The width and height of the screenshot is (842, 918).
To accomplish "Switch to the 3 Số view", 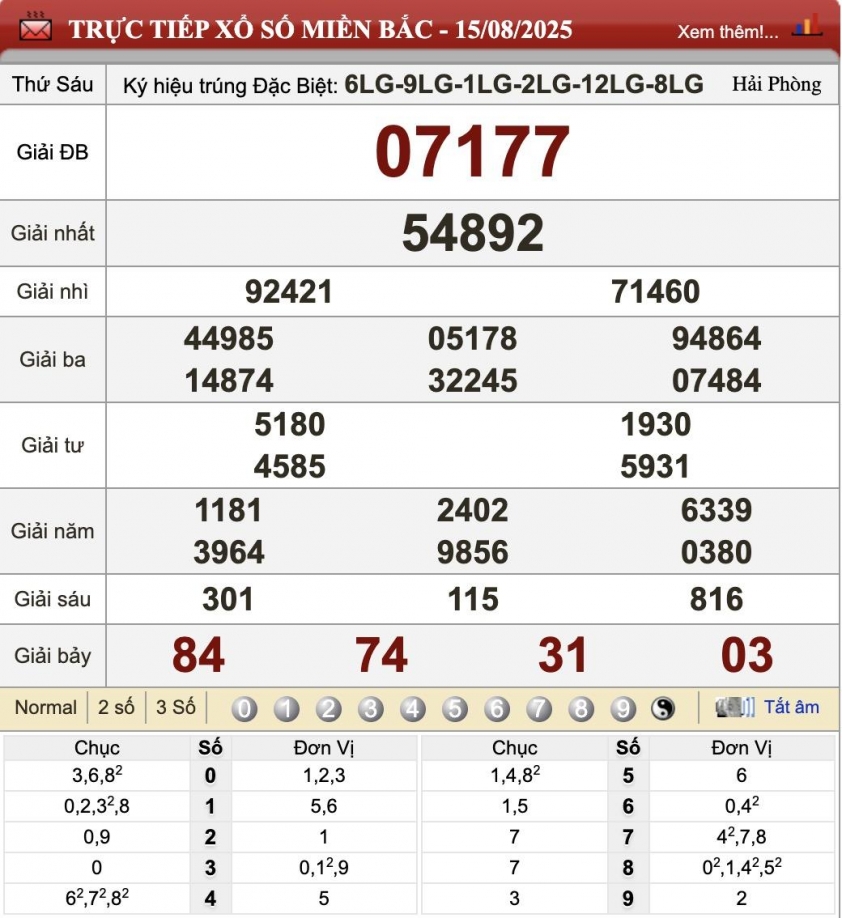I will (175, 707).
